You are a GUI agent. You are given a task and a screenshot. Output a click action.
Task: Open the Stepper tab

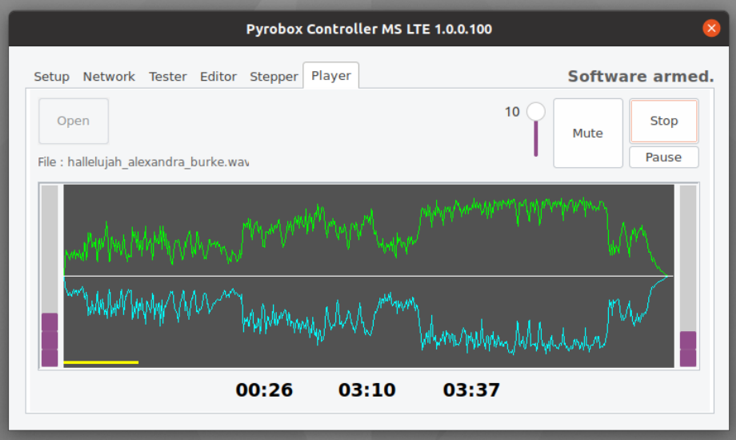point(274,76)
